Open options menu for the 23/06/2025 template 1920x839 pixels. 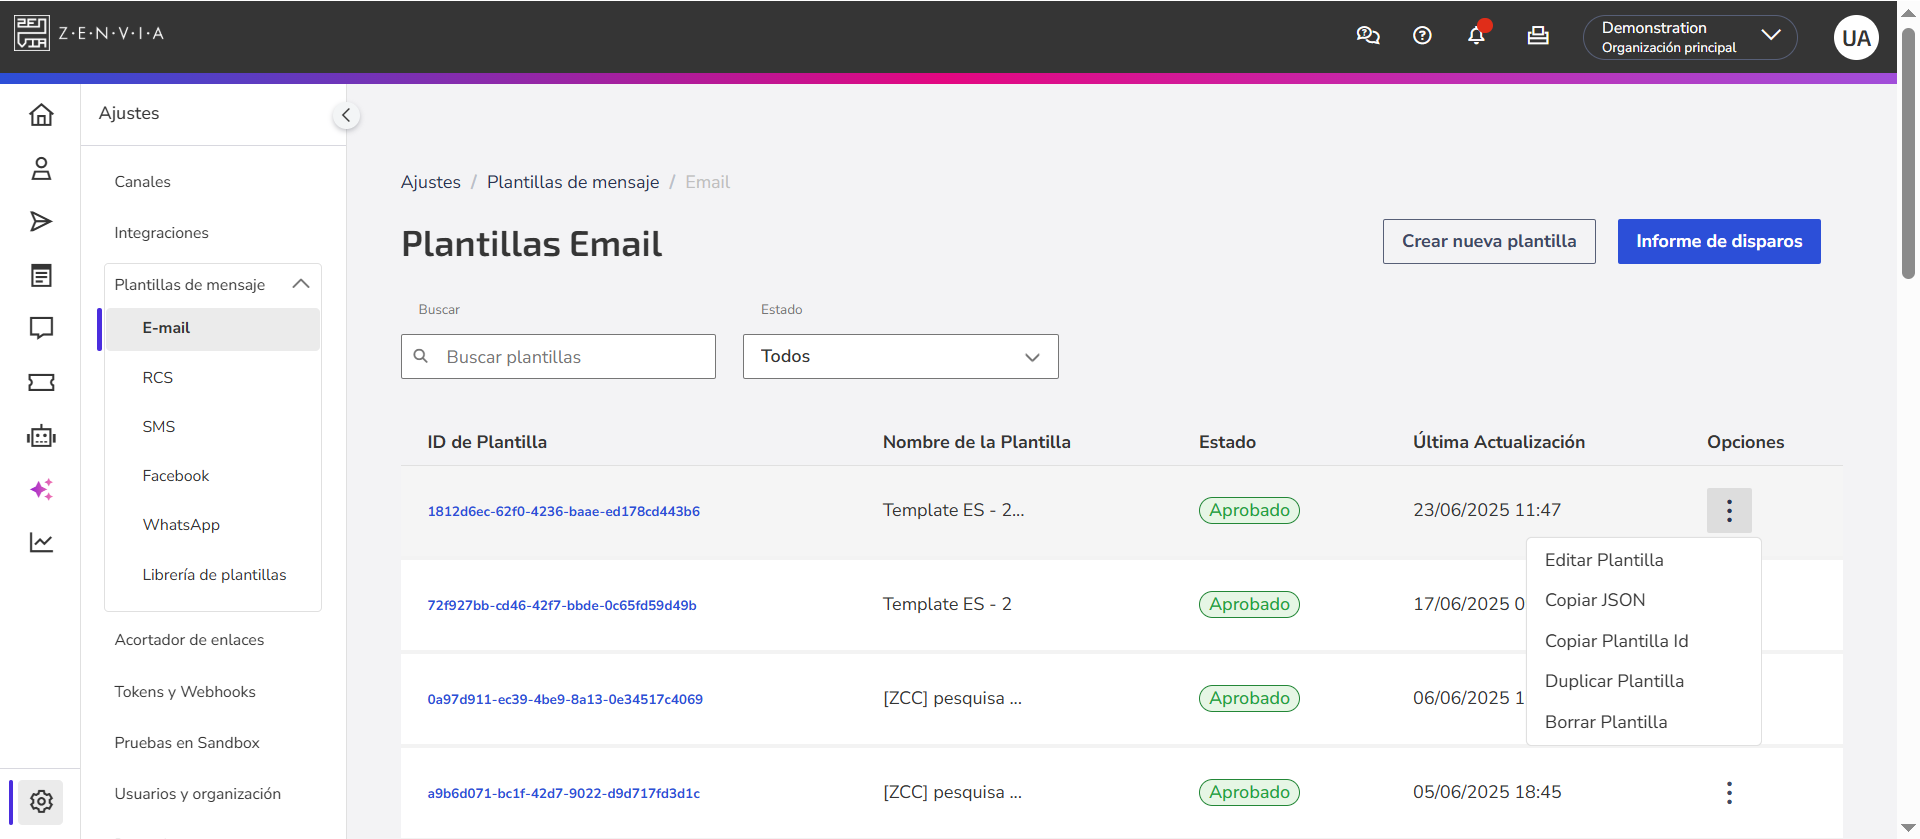click(1729, 511)
